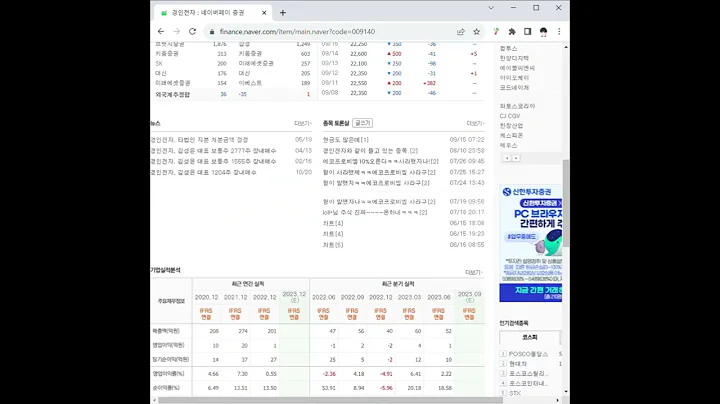Open STX in popular searches
720x404 pixels.
tap(515, 393)
